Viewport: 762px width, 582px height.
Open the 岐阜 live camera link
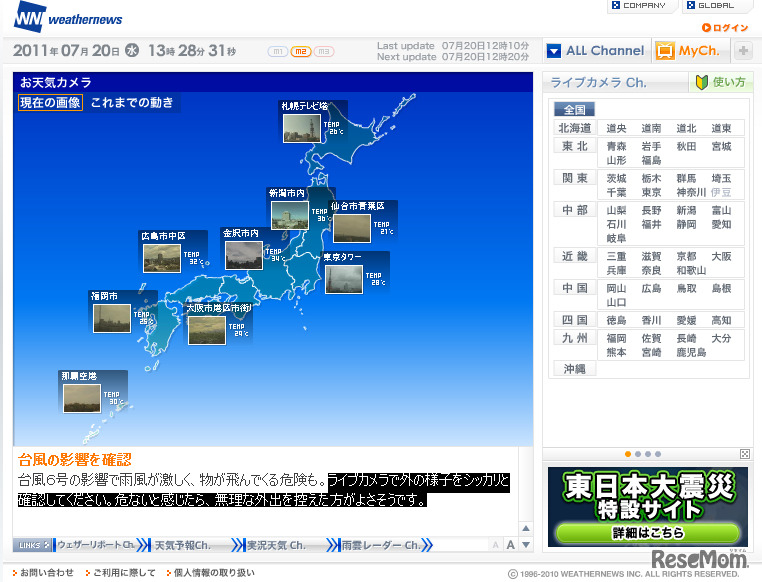(616, 239)
